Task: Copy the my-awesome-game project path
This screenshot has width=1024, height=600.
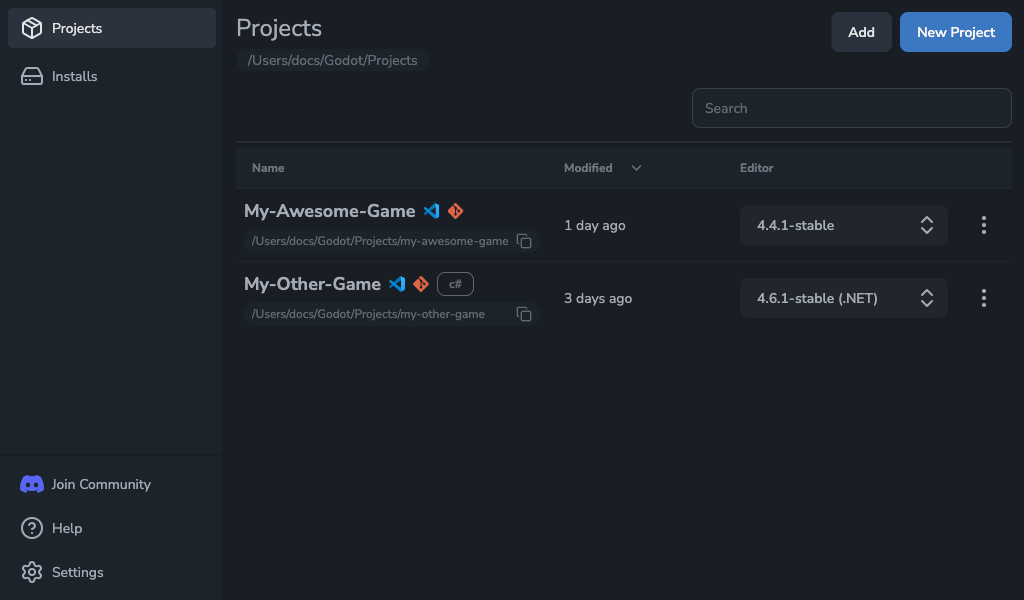Action: (524, 241)
